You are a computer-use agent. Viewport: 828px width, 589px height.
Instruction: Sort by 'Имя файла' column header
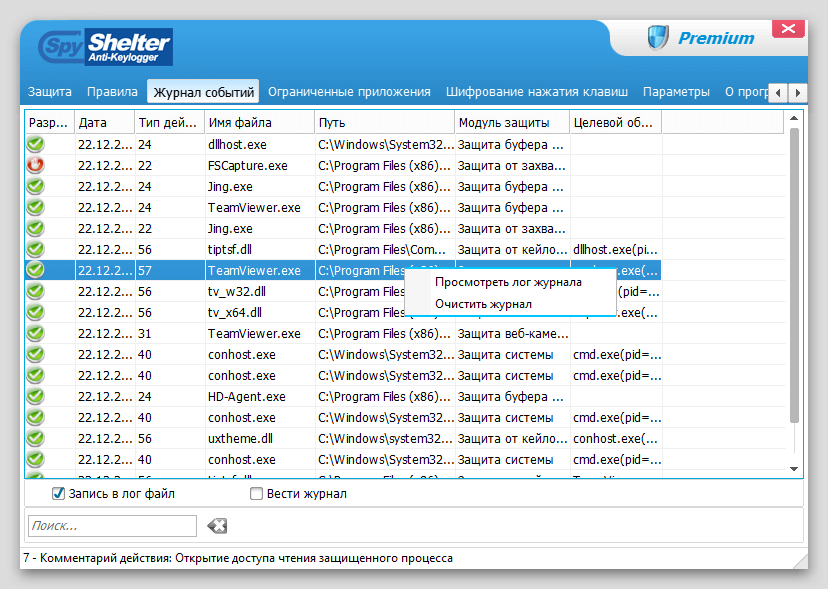[259, 123]
